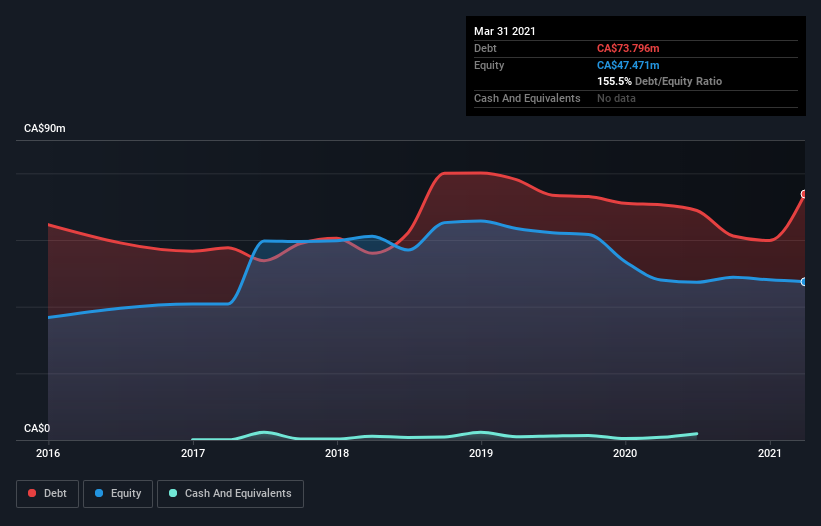
Task: Click the No data cash value
Action: [x=616, y=98]
